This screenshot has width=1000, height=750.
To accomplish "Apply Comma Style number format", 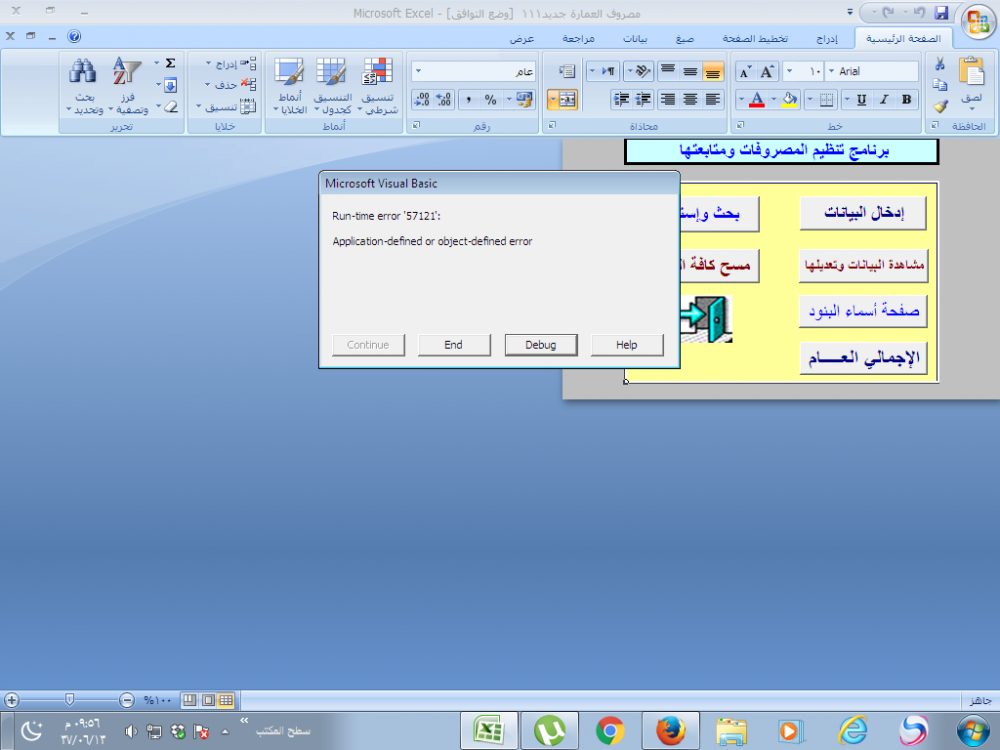I will (469, 99).
